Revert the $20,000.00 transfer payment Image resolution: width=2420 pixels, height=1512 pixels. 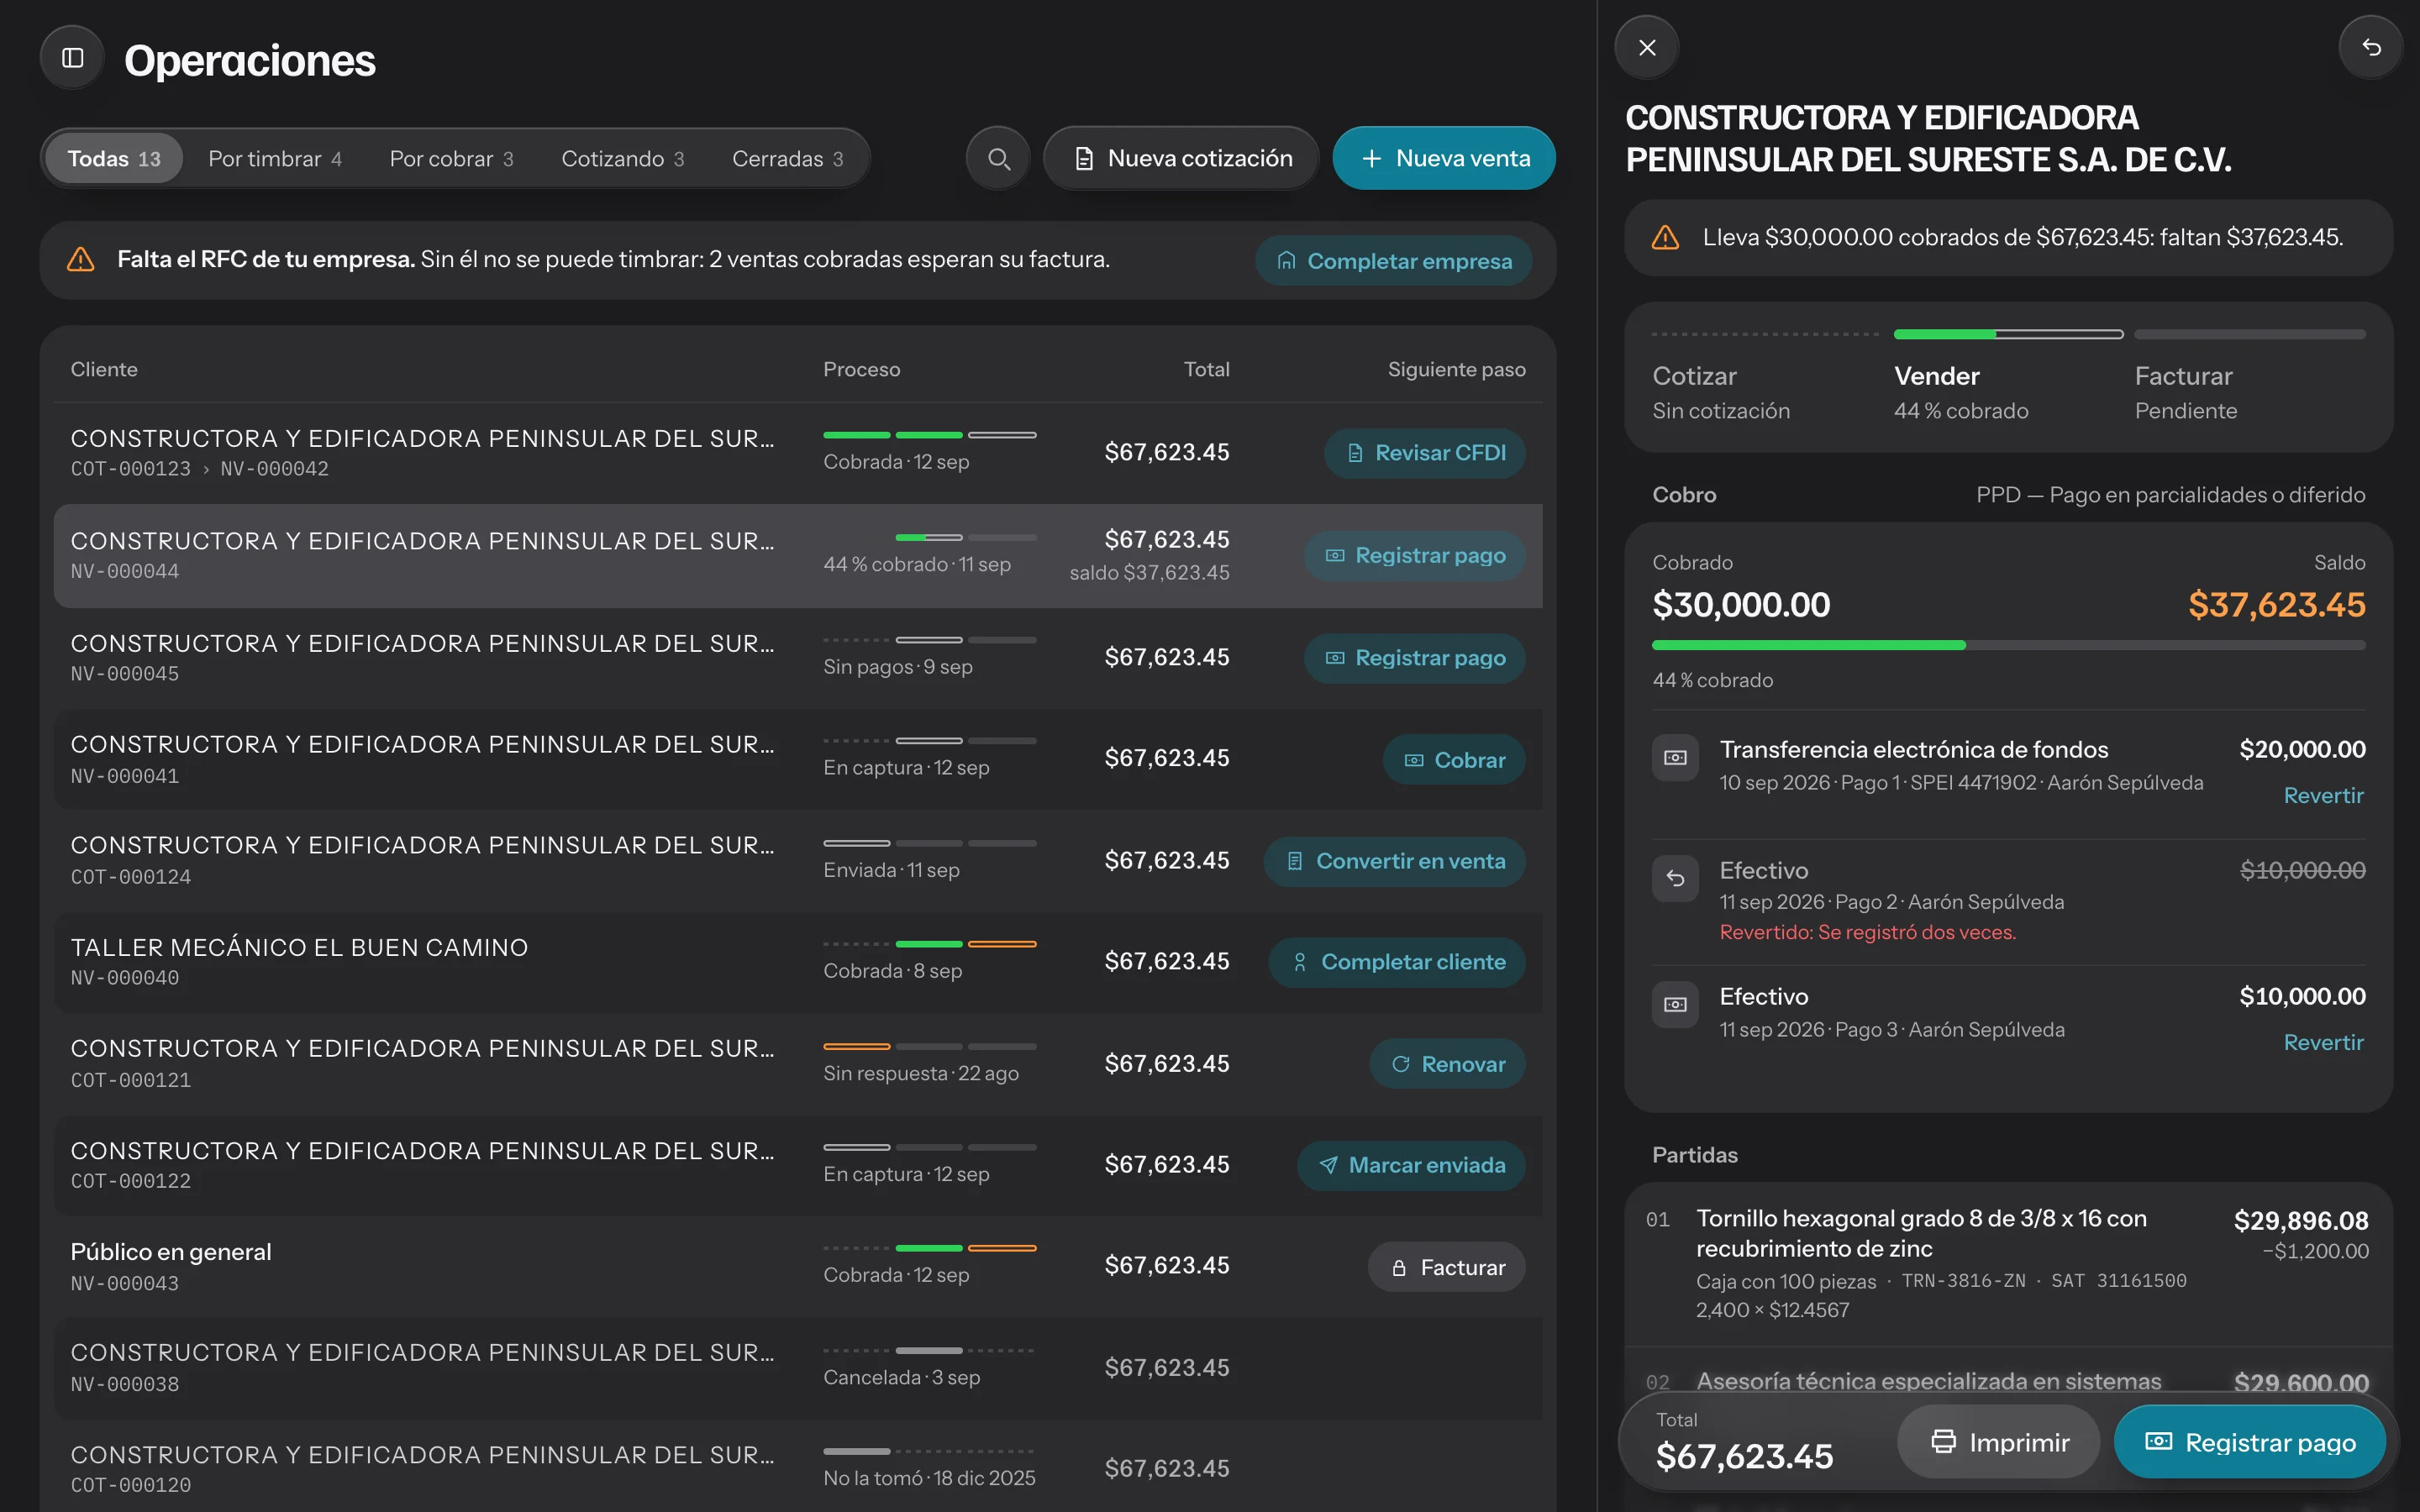pyautogui.click(x=2323, y=796)
